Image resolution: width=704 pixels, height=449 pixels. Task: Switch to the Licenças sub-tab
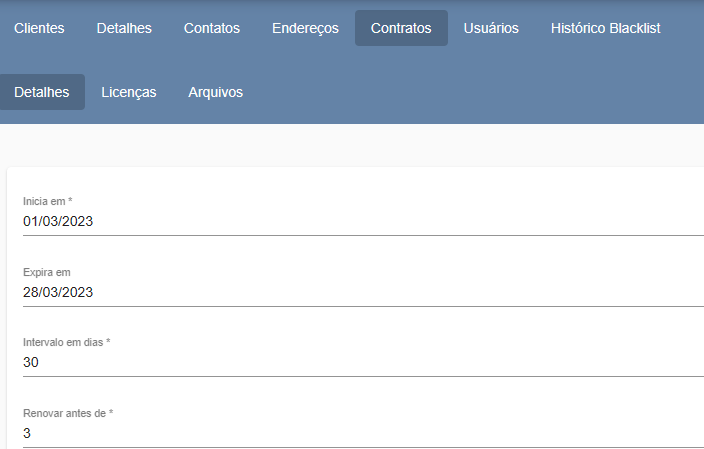coord(129,92)
